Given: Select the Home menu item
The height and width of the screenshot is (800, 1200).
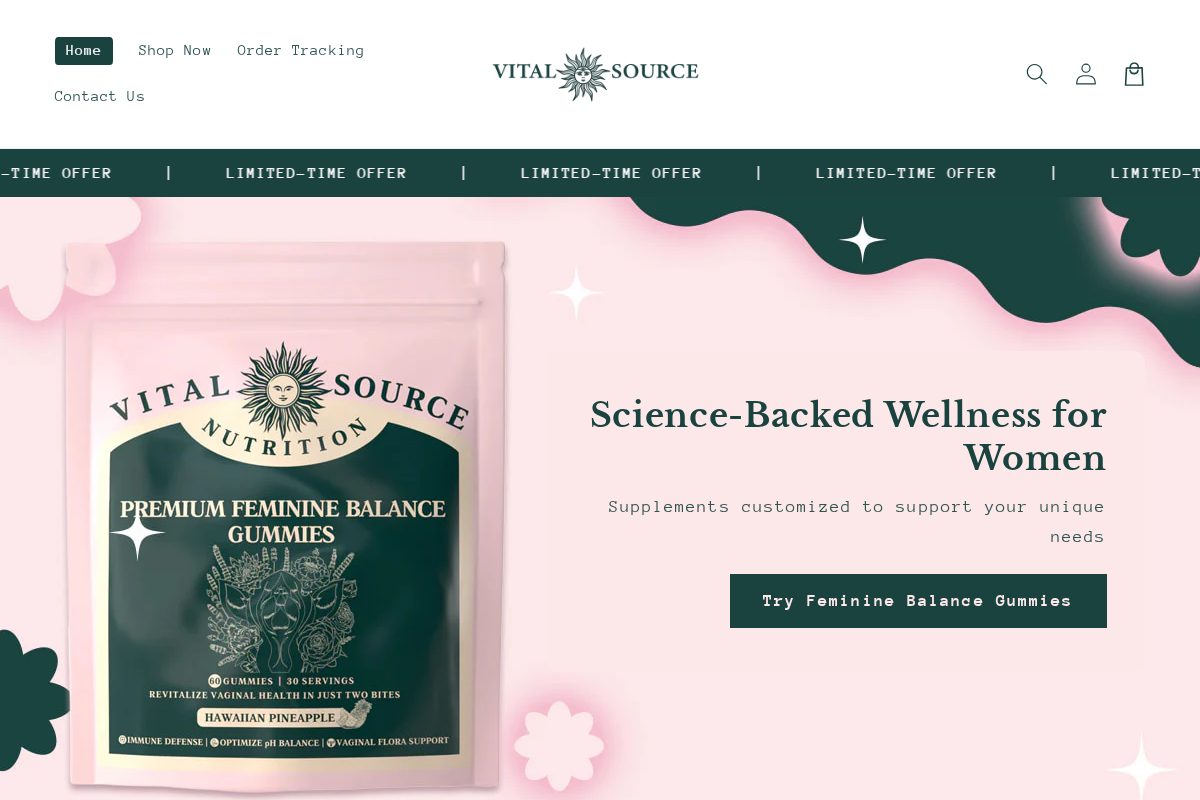Looking at the screenshot, I should pyautogui.click(x=84, y=51).
